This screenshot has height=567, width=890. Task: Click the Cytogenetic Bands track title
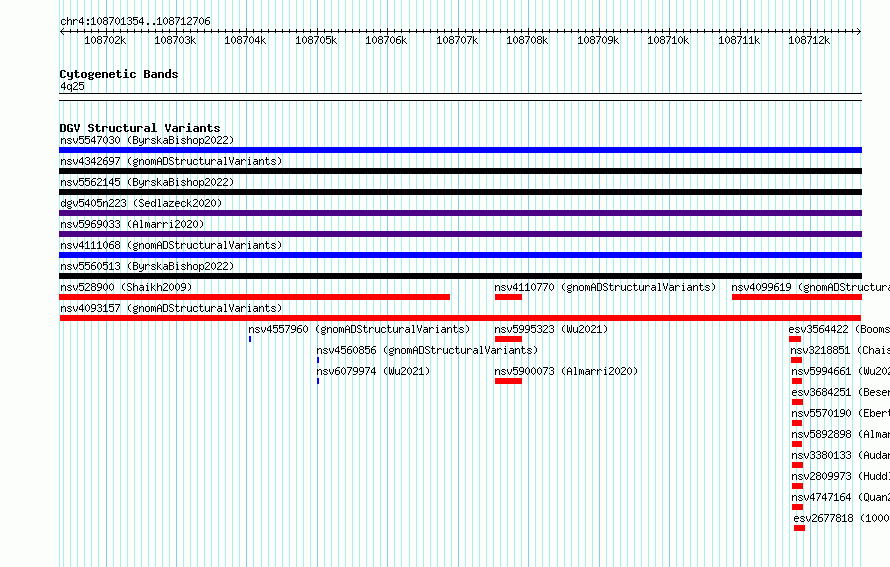pyautogui.click(x=119, y=74)
